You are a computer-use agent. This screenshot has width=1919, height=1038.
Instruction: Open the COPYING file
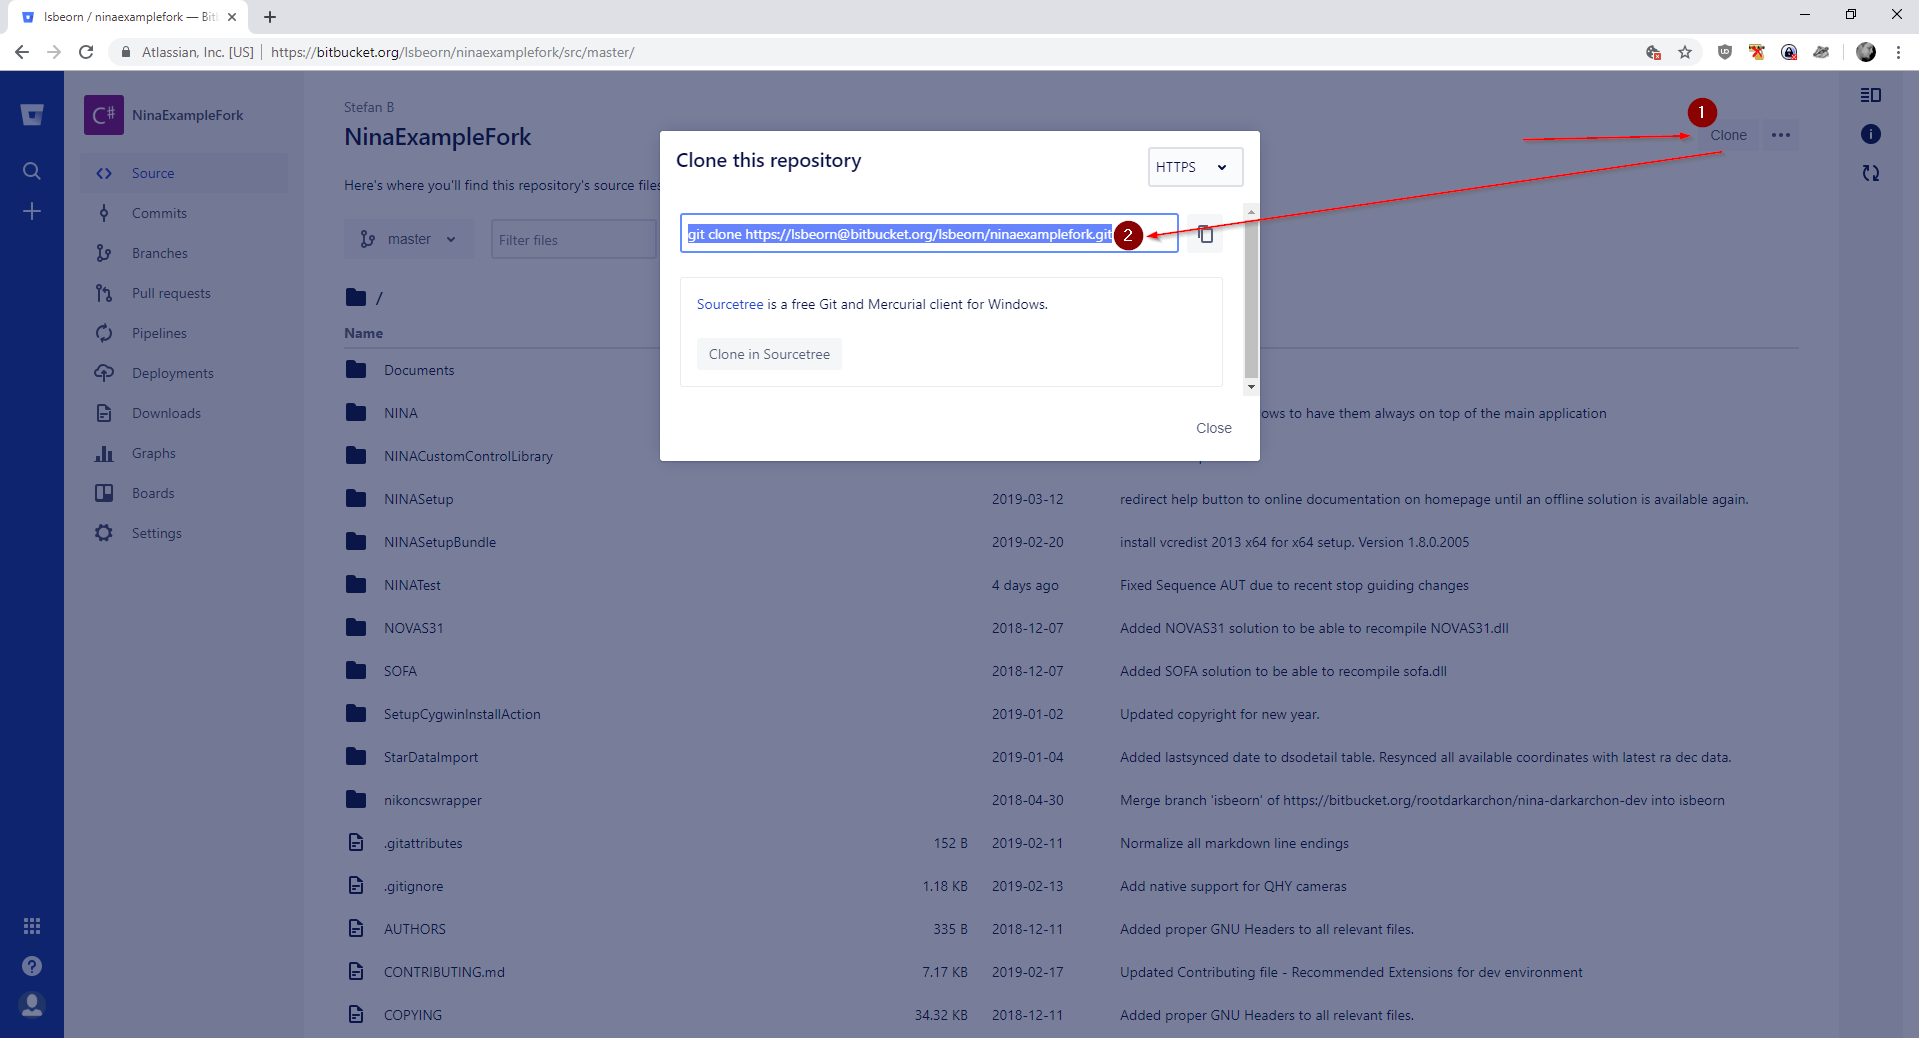coord(413,1015)
